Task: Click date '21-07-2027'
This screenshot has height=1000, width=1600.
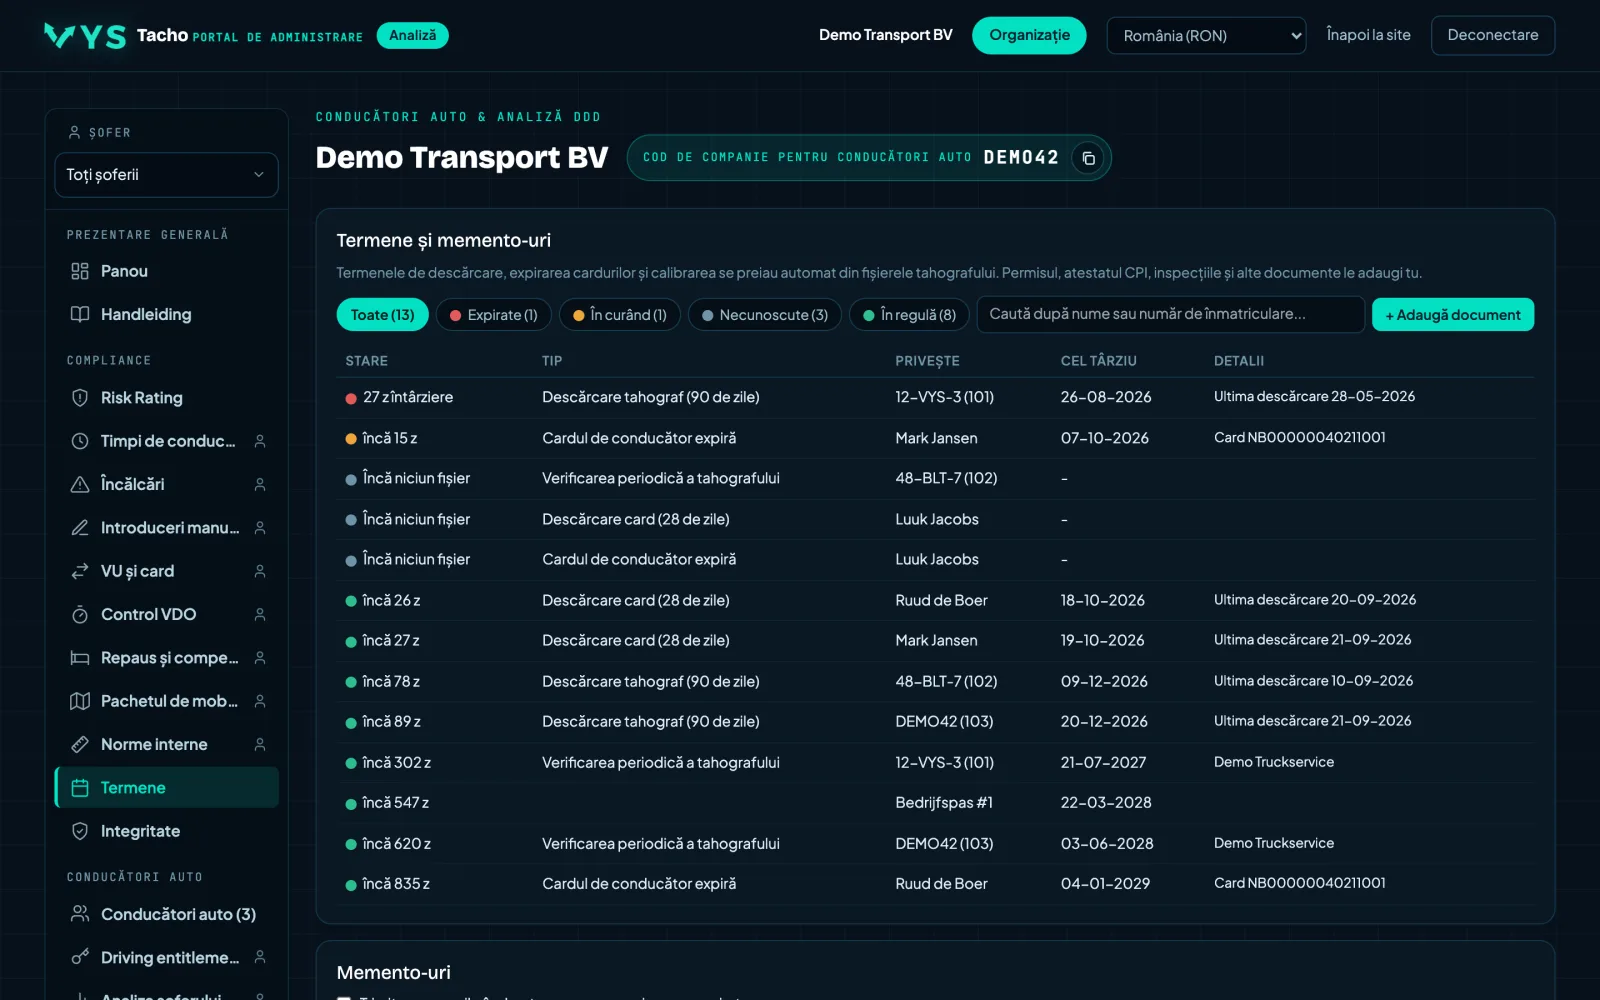Action: tap(1103, 762)
